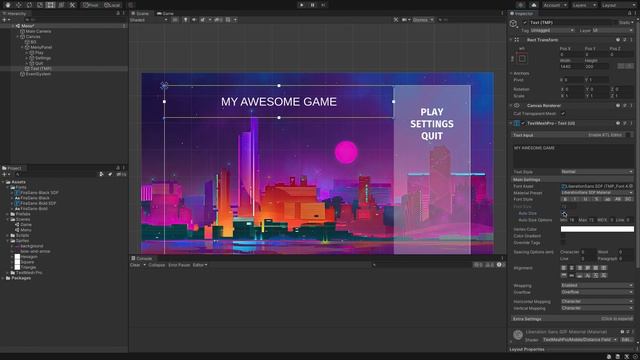Open the Static dropdown in Inspector
The image size is (640, 360).
[626, 23]
